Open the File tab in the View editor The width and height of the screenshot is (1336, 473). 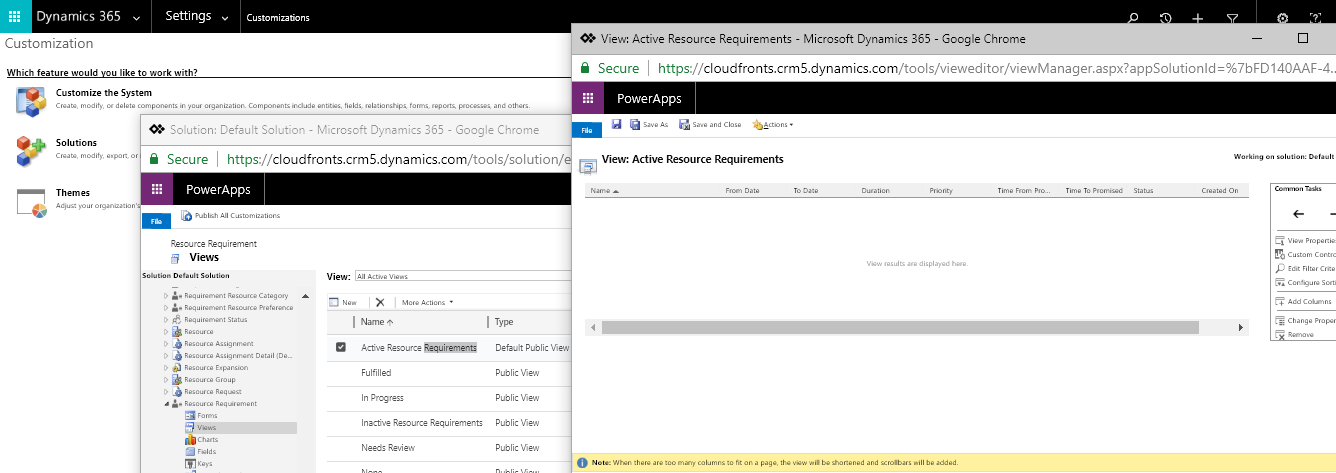pos(587,130)
